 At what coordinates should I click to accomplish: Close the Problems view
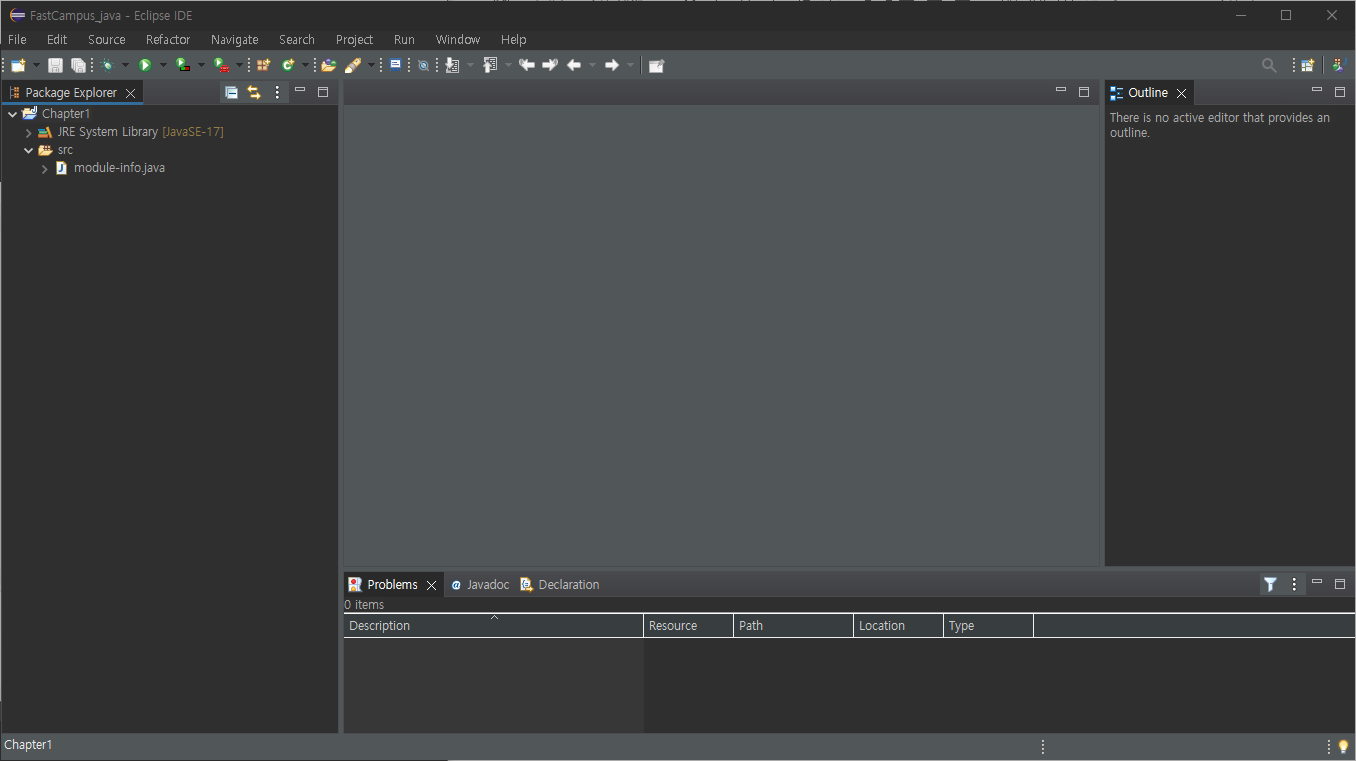tap(431, 585)
